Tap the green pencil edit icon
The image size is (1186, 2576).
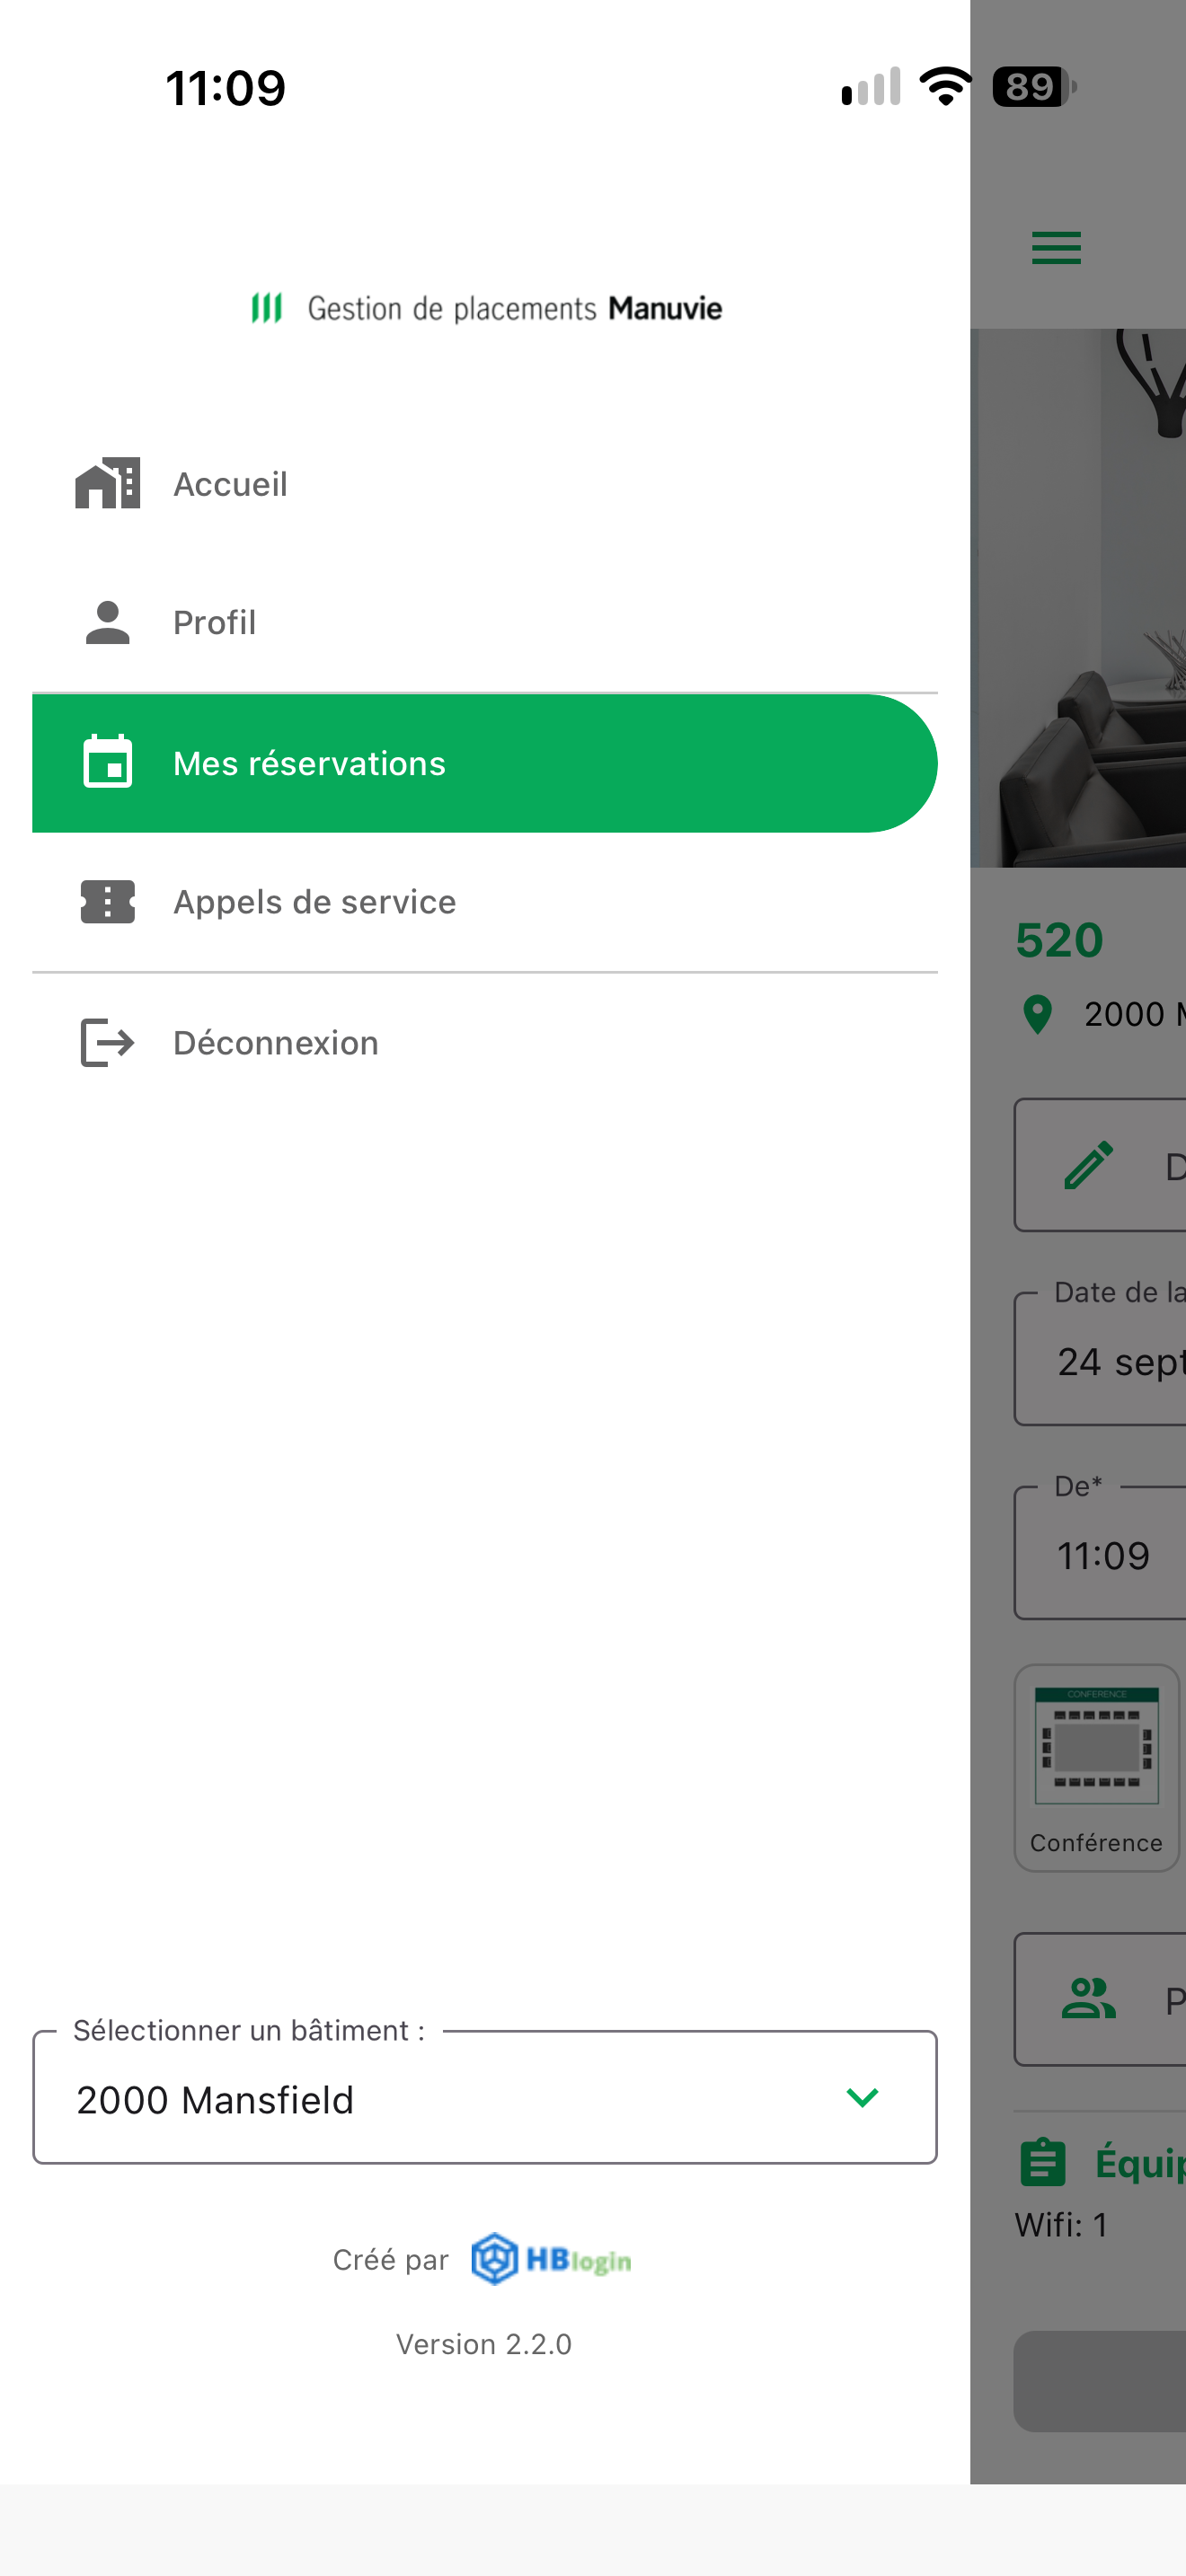click(1088, 1166)
